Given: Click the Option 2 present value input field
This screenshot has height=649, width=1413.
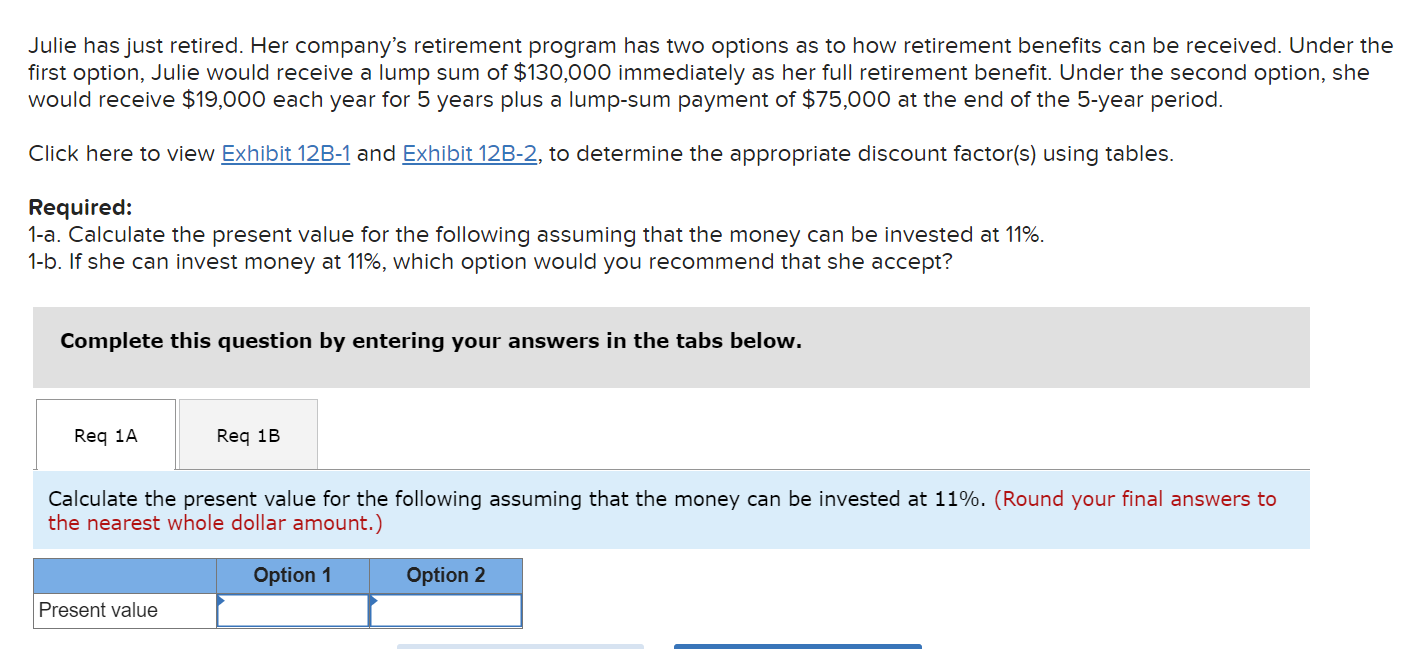Looking at the screenshot, I should (x=448, y=610).
